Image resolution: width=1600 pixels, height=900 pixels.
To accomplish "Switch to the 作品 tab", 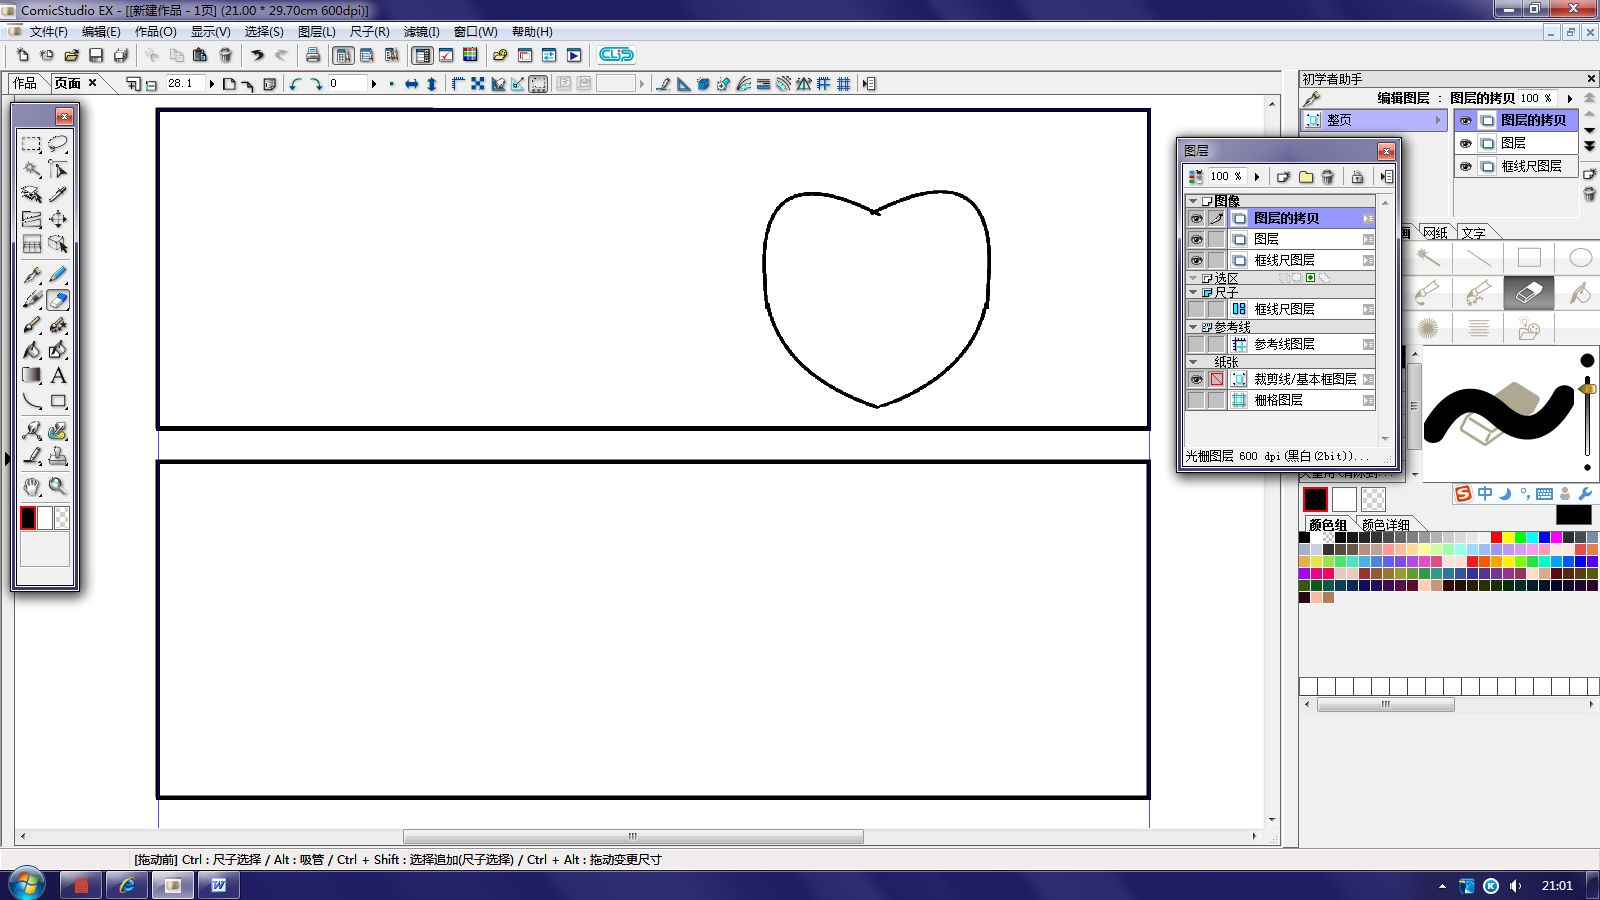I will pos(25,83).
